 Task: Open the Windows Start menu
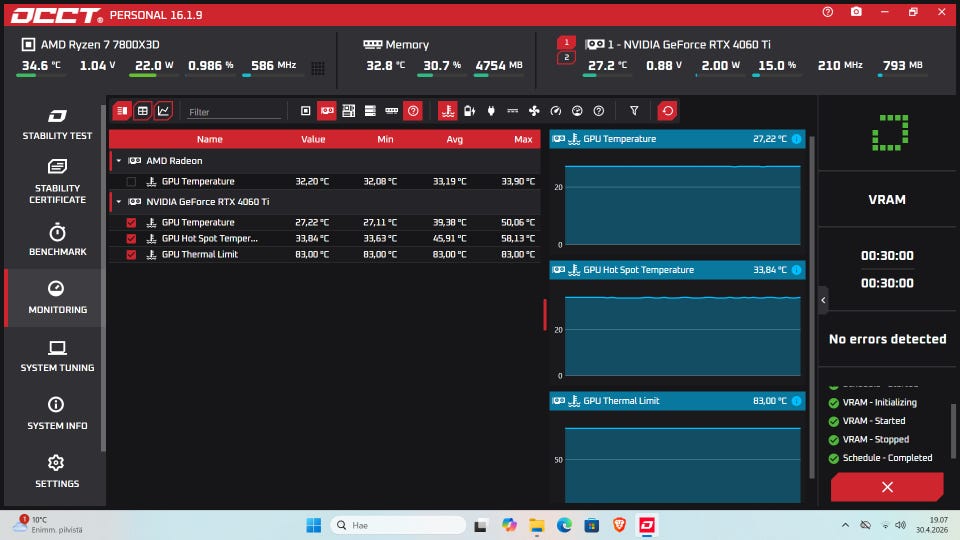313,525
